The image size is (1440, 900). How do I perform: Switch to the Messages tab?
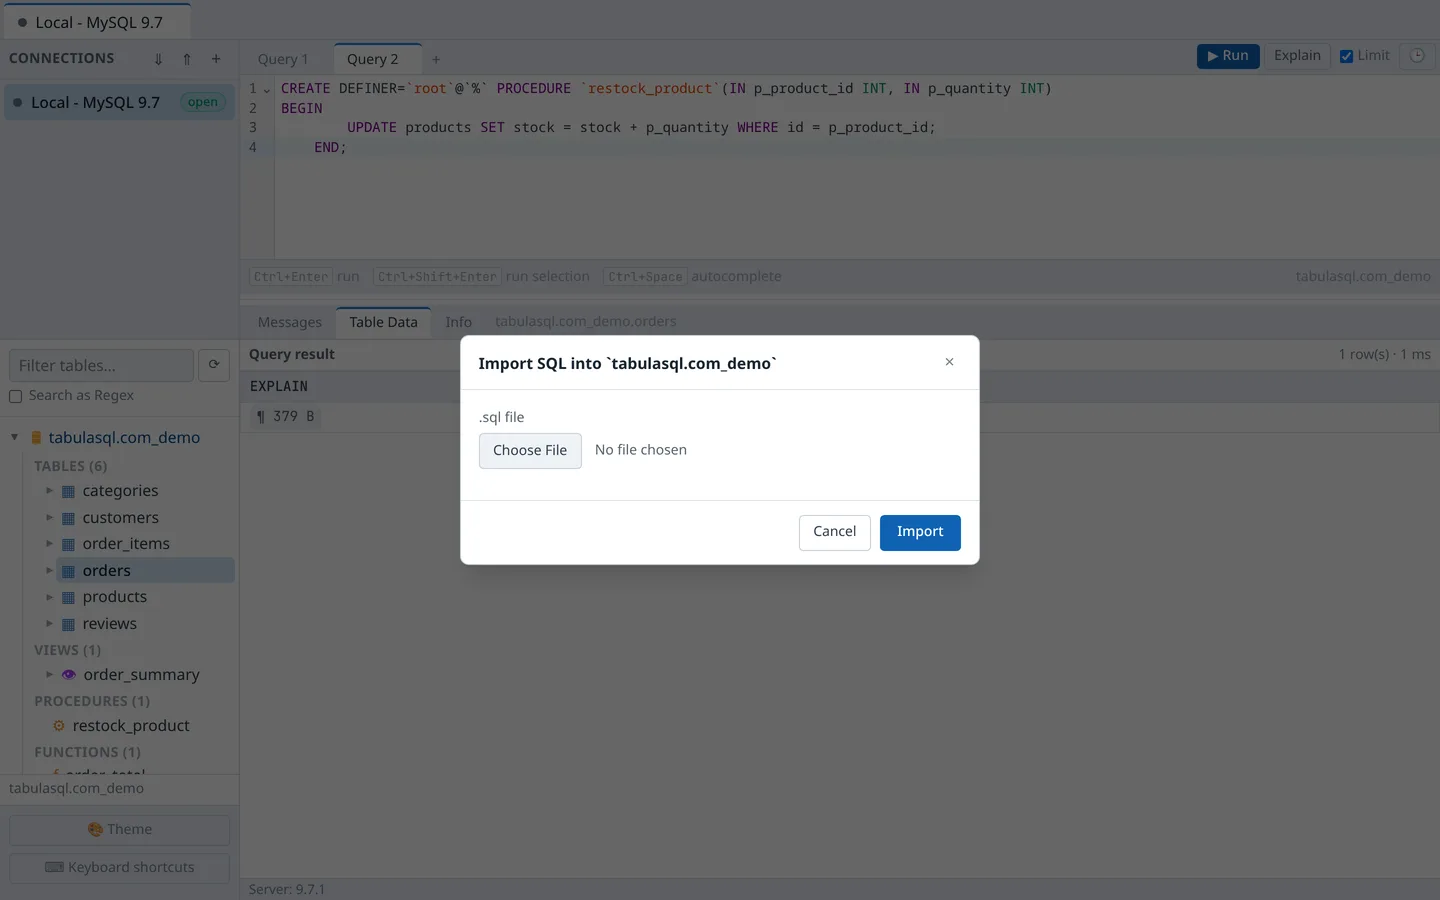point(289,322)
